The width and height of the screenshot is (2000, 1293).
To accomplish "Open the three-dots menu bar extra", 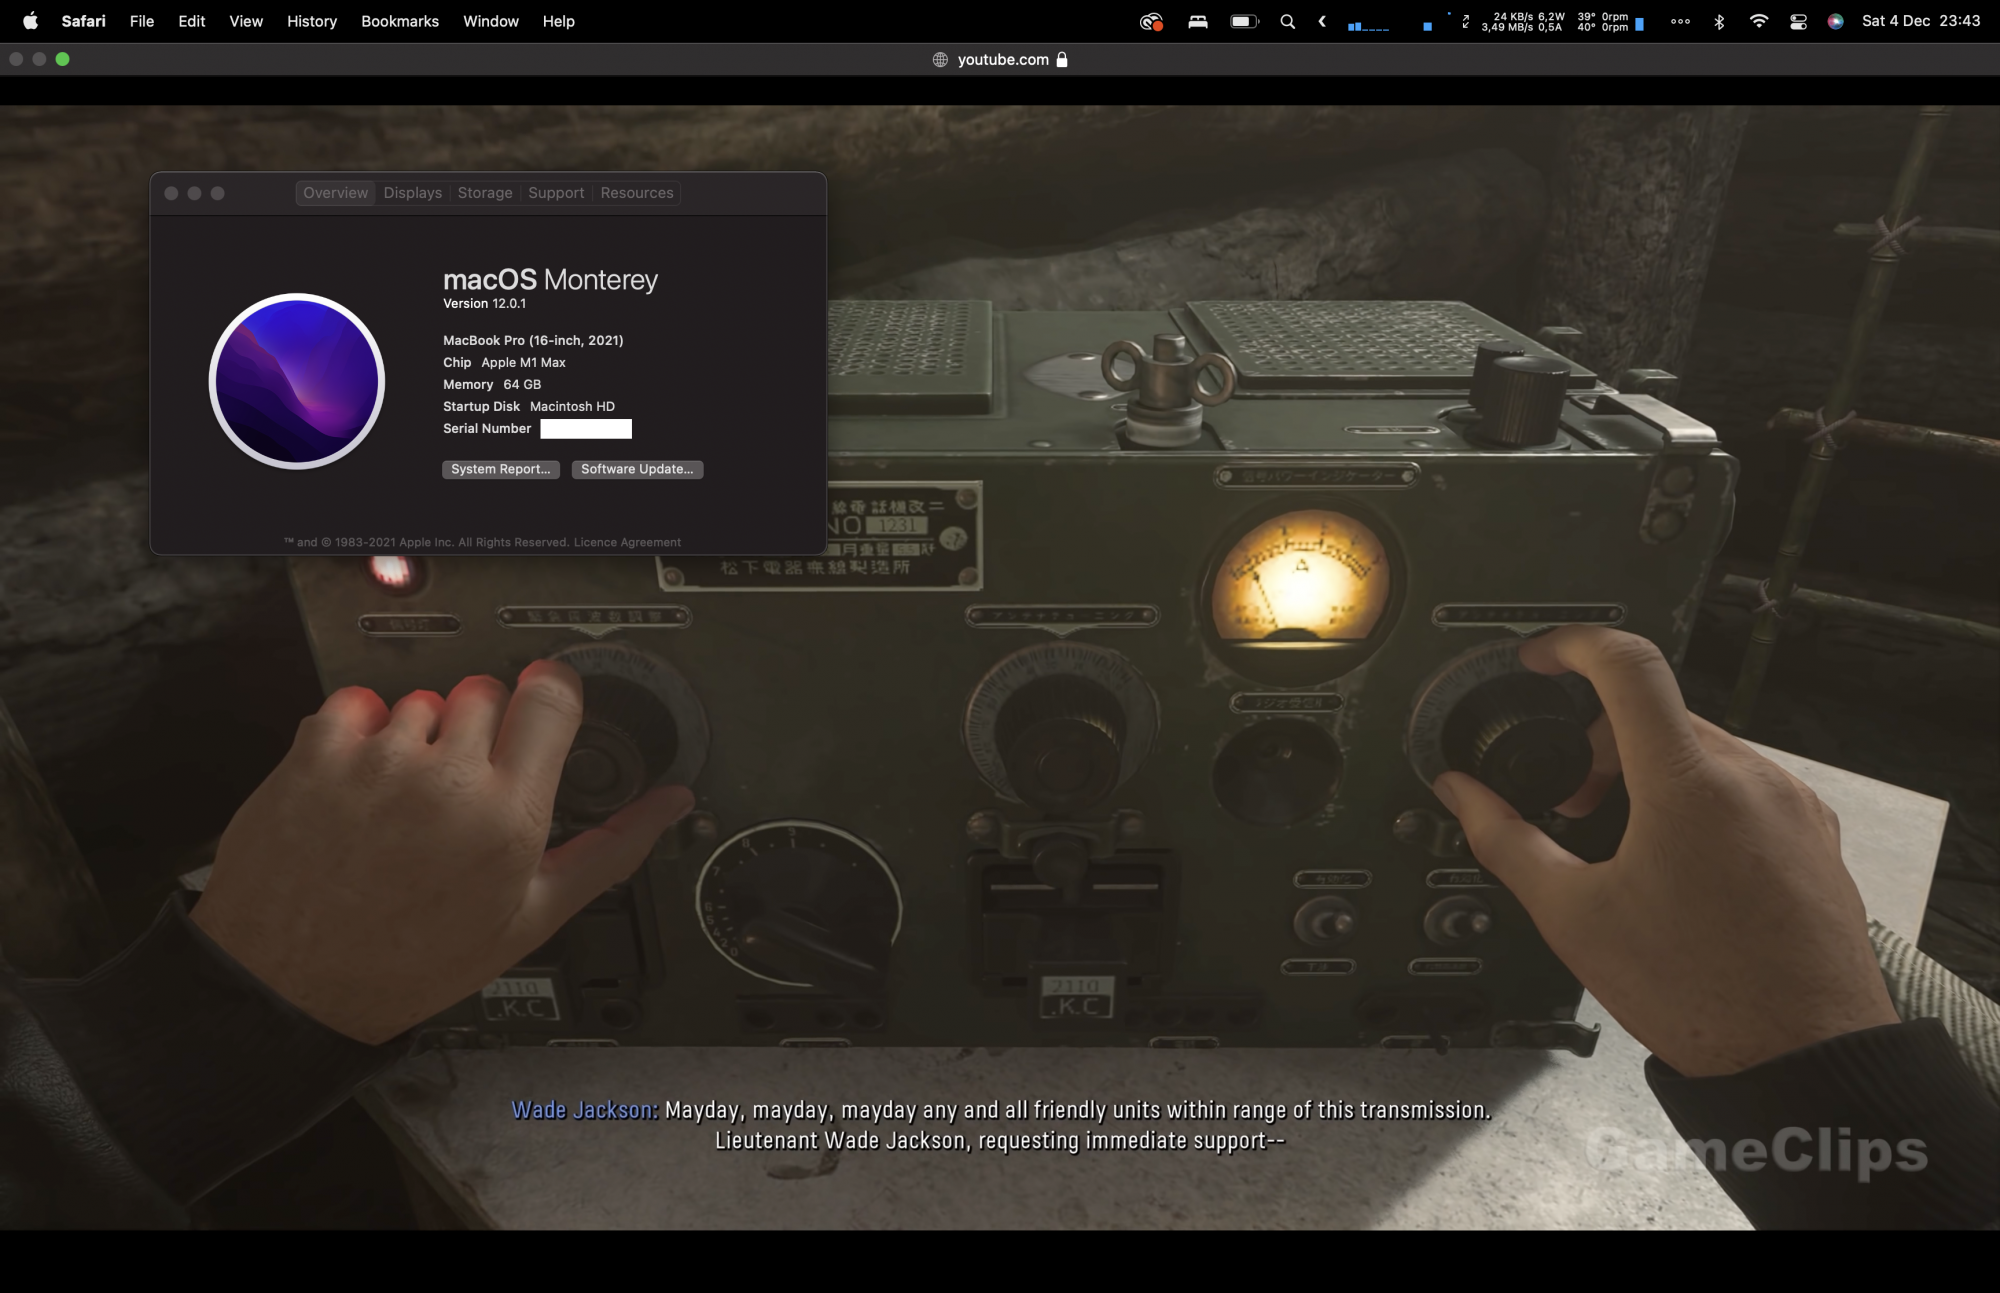I will pos(1680,21).
